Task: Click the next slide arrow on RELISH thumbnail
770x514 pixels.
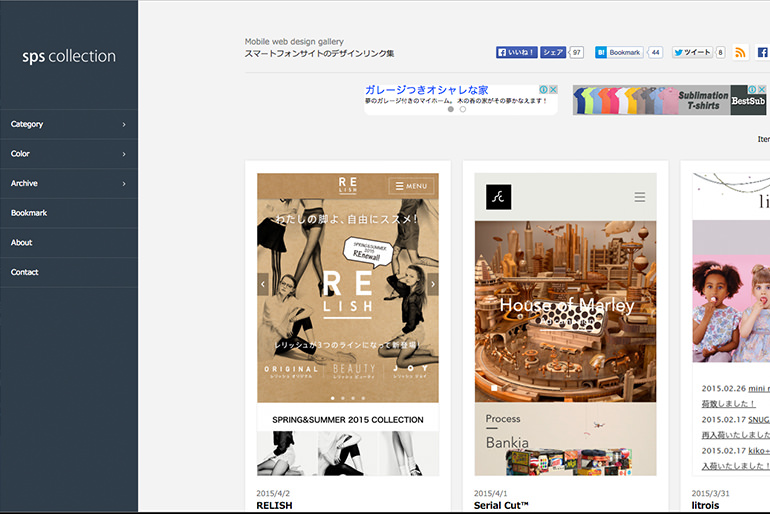Action: [x=433, y=284]
